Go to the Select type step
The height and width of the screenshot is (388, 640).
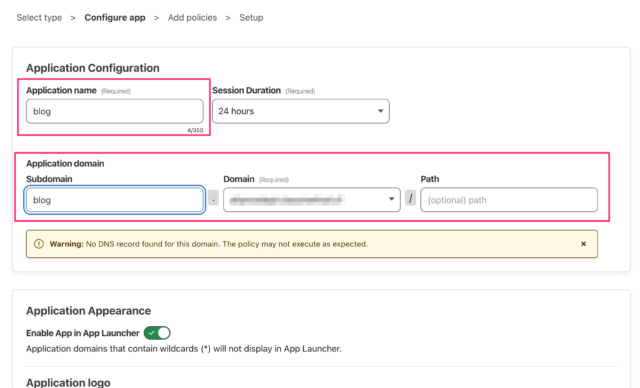[x=39, y=18]
